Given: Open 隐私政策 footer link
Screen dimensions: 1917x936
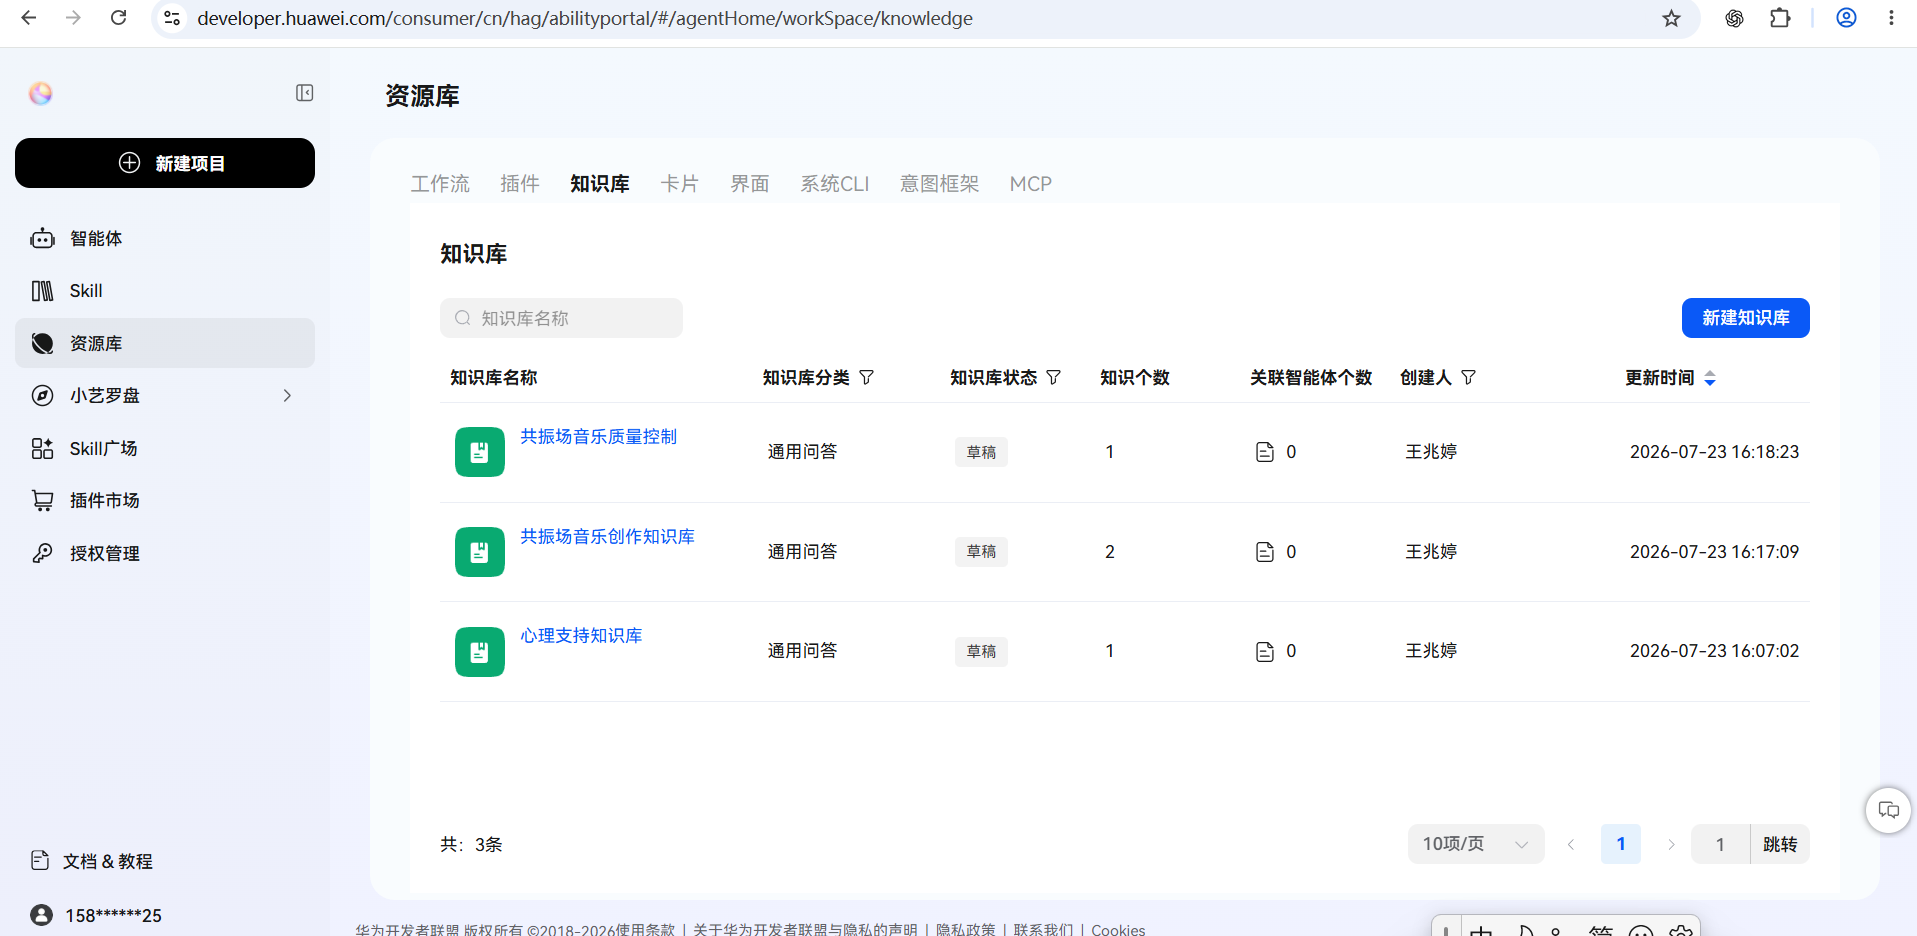Looking at the screenshot, I should pyautogui.click(x=966, y=929).
